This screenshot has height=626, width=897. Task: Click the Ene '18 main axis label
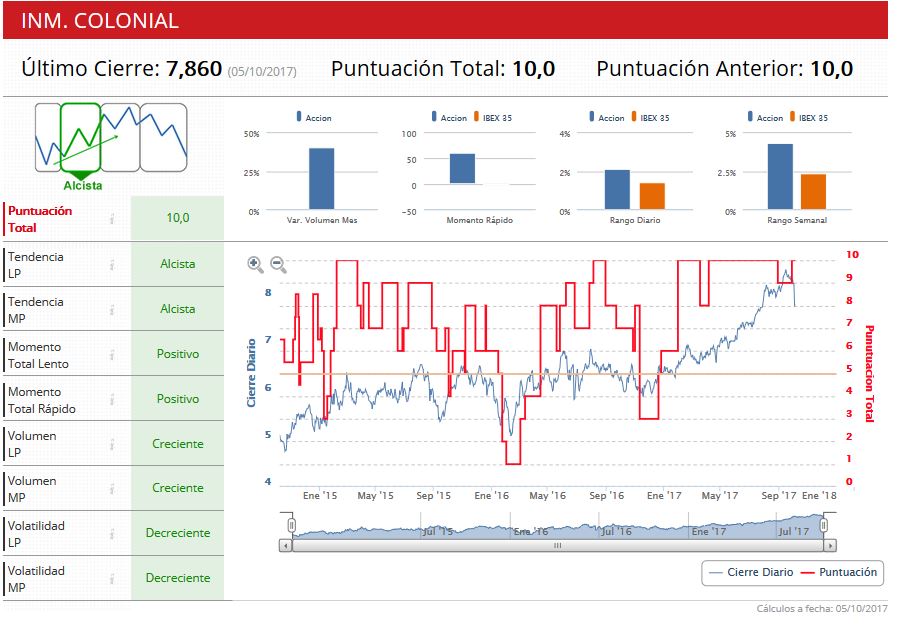819,496
